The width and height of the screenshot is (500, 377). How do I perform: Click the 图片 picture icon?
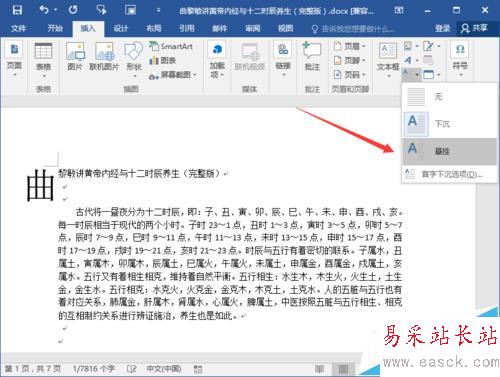[75, 57]
